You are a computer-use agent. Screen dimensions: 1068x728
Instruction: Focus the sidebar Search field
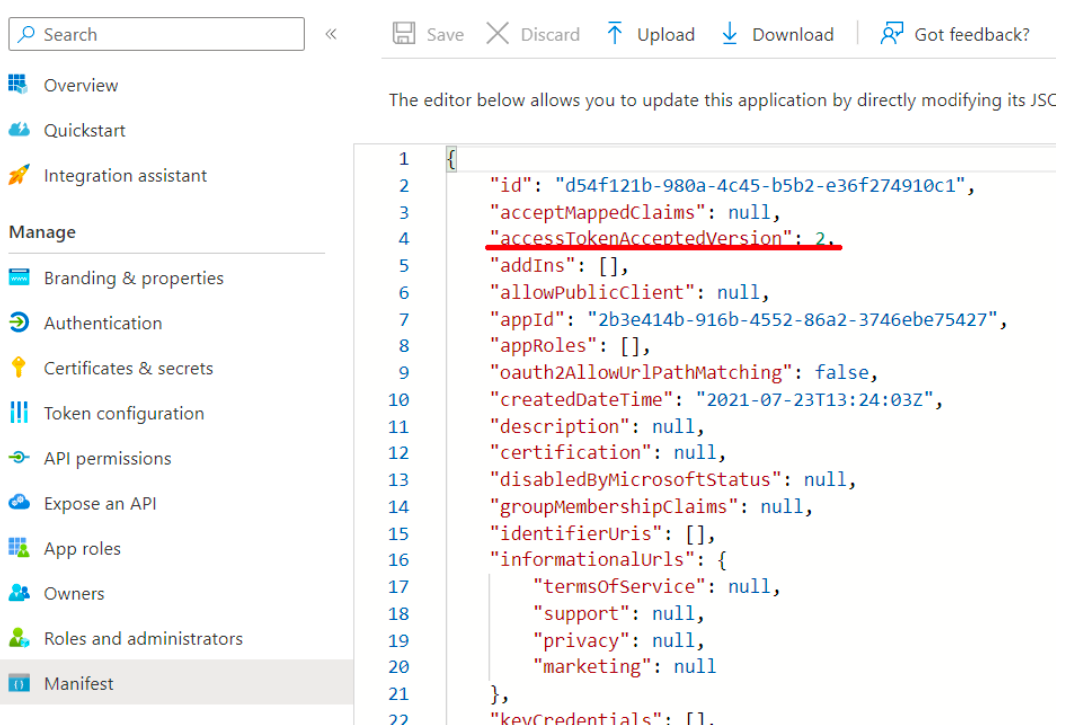click(x=157, y=34)
